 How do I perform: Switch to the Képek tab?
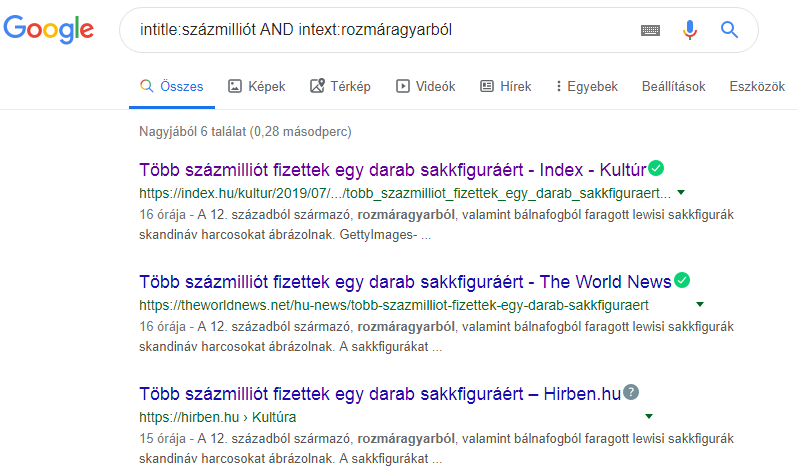[x=257, y=86]
